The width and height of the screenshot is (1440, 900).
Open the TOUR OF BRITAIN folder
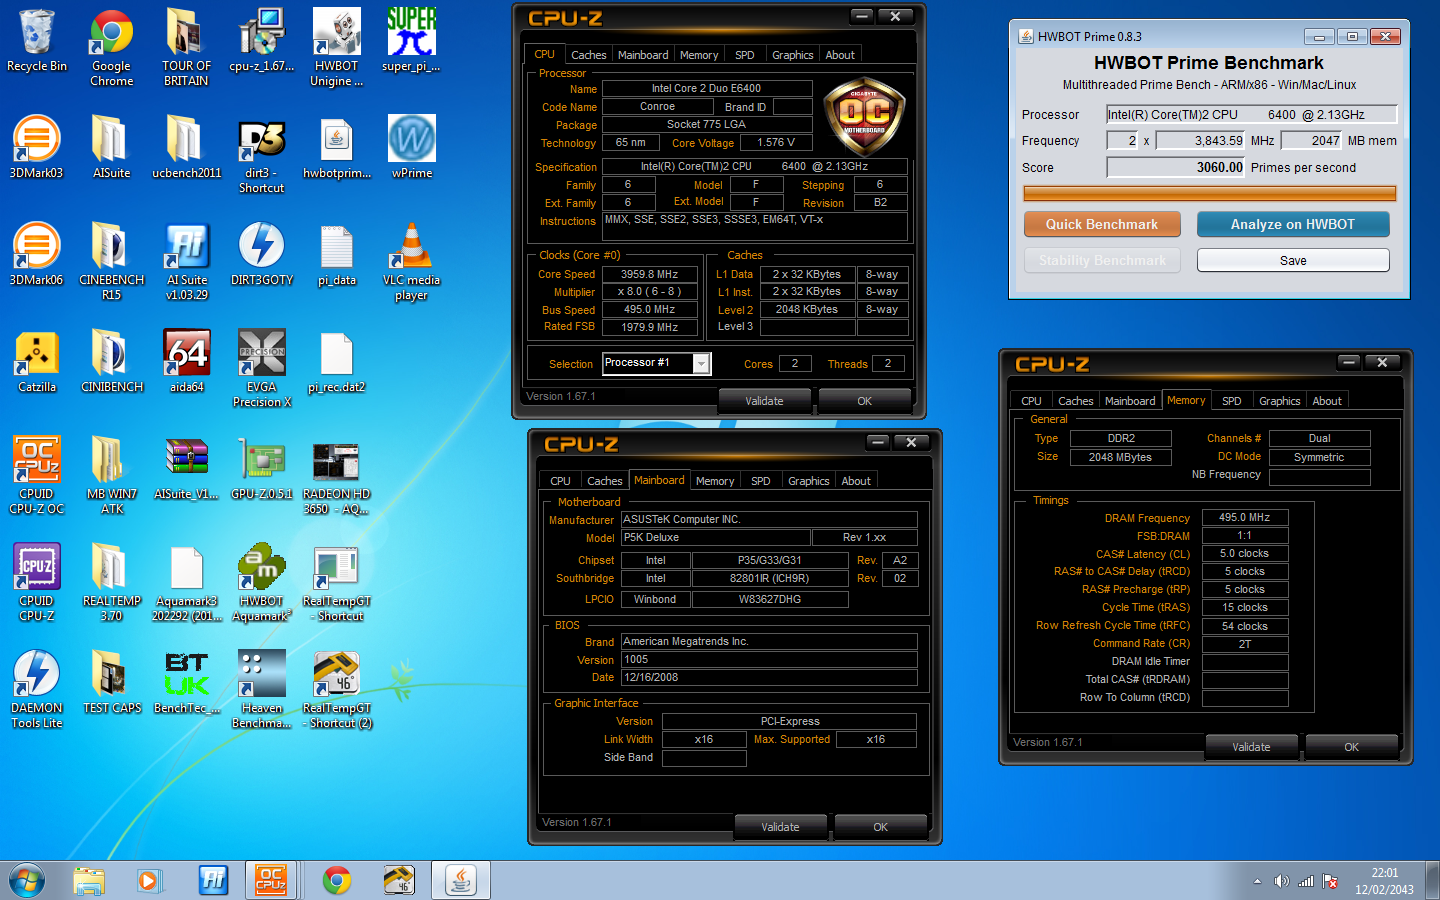(x=187, y=48)
